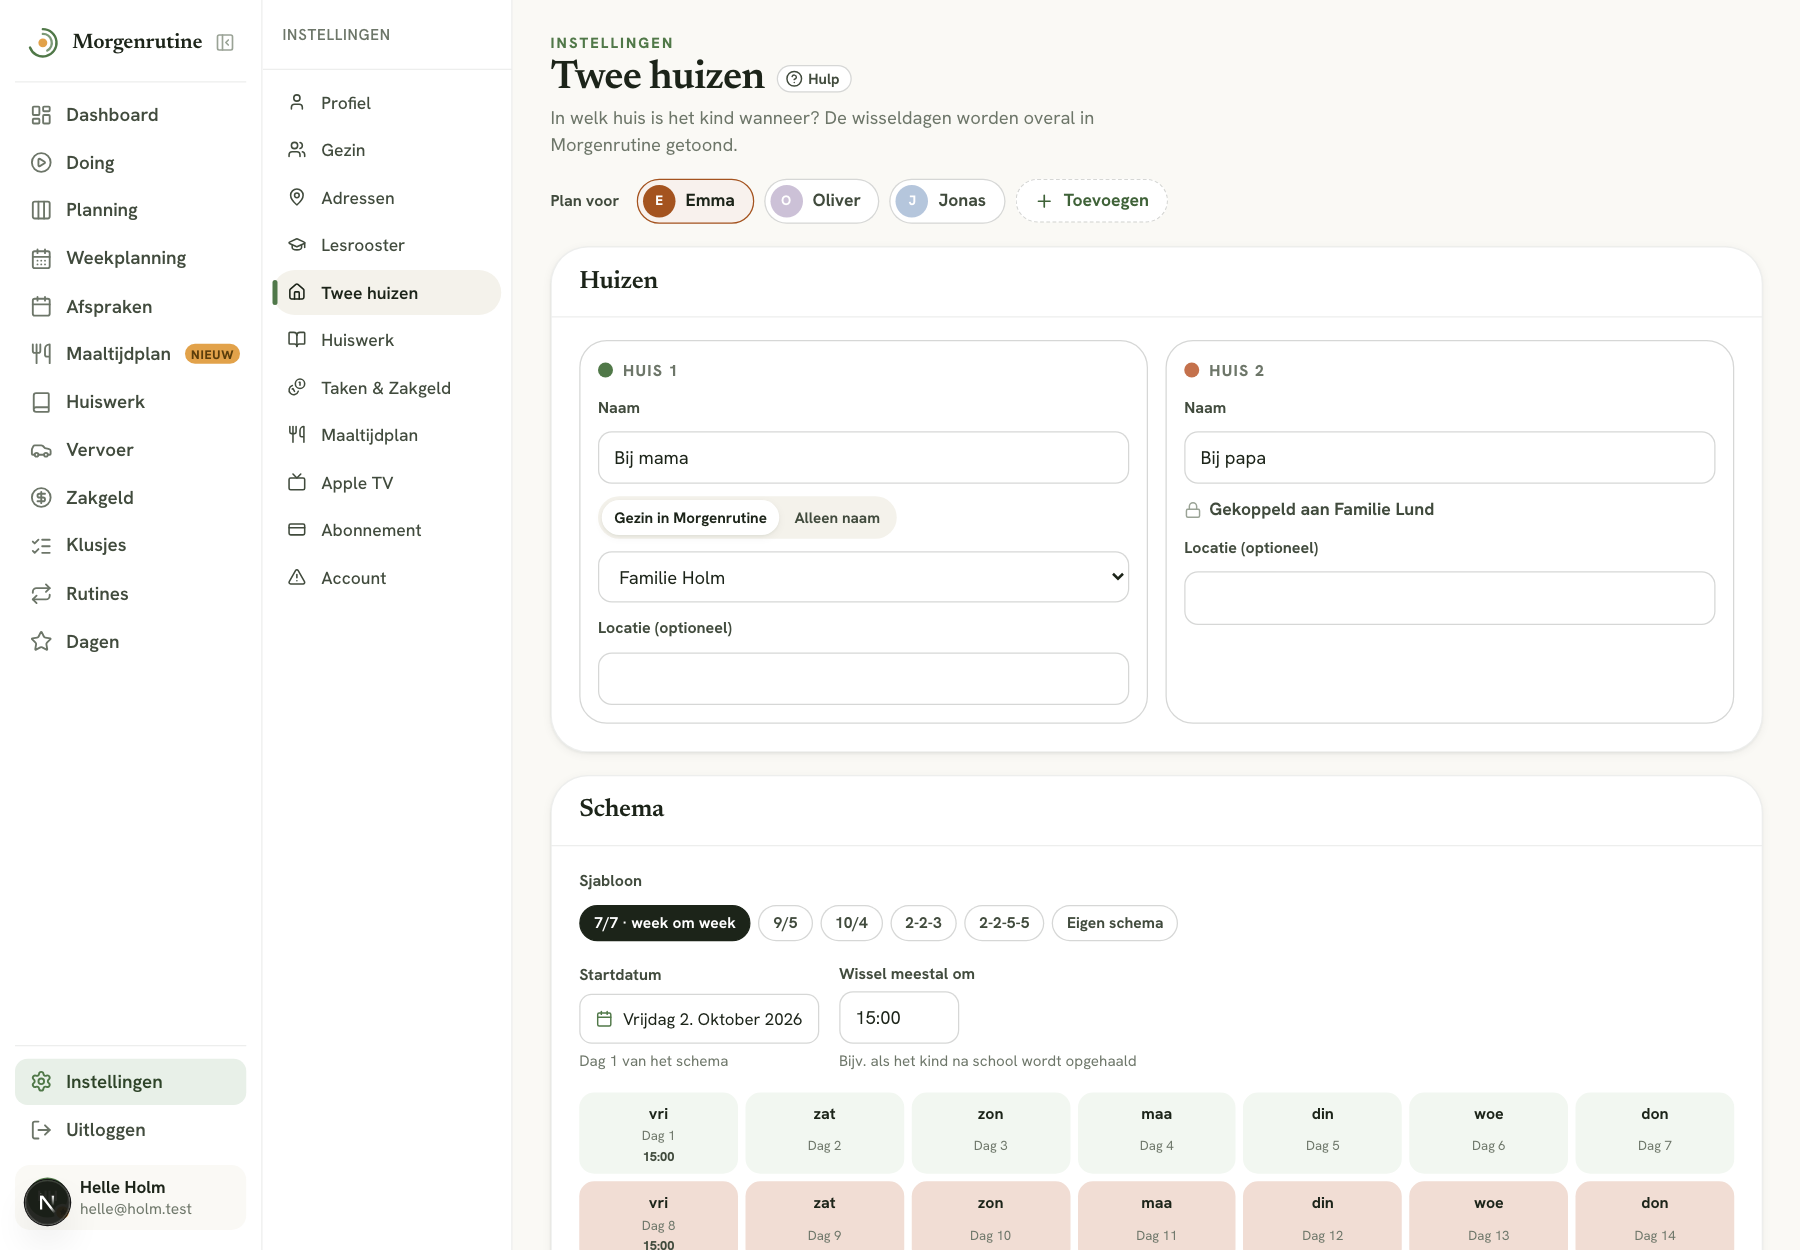Open Weekplanning calendar icon
This screenshot has width=1800, height=1250.
(x=41, y=258)
